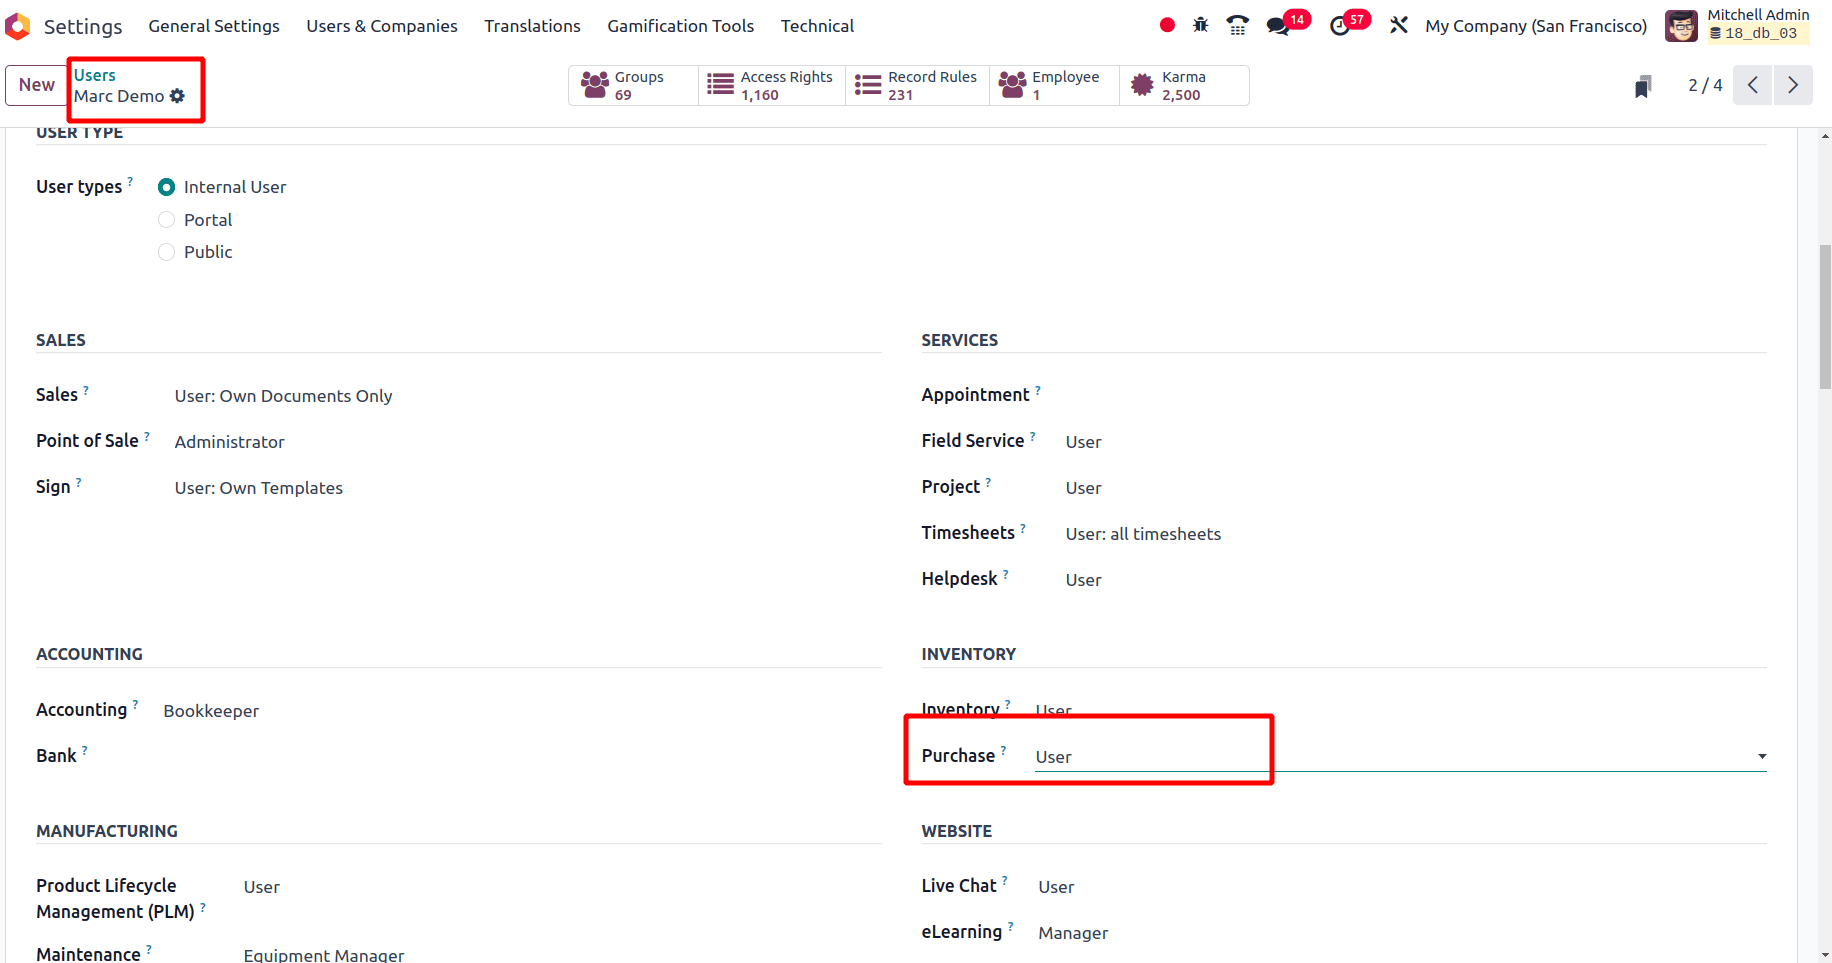This screenshot has width=1832, height=963.
Task: Show help tooltip for User types
Action: pos(130,181)
